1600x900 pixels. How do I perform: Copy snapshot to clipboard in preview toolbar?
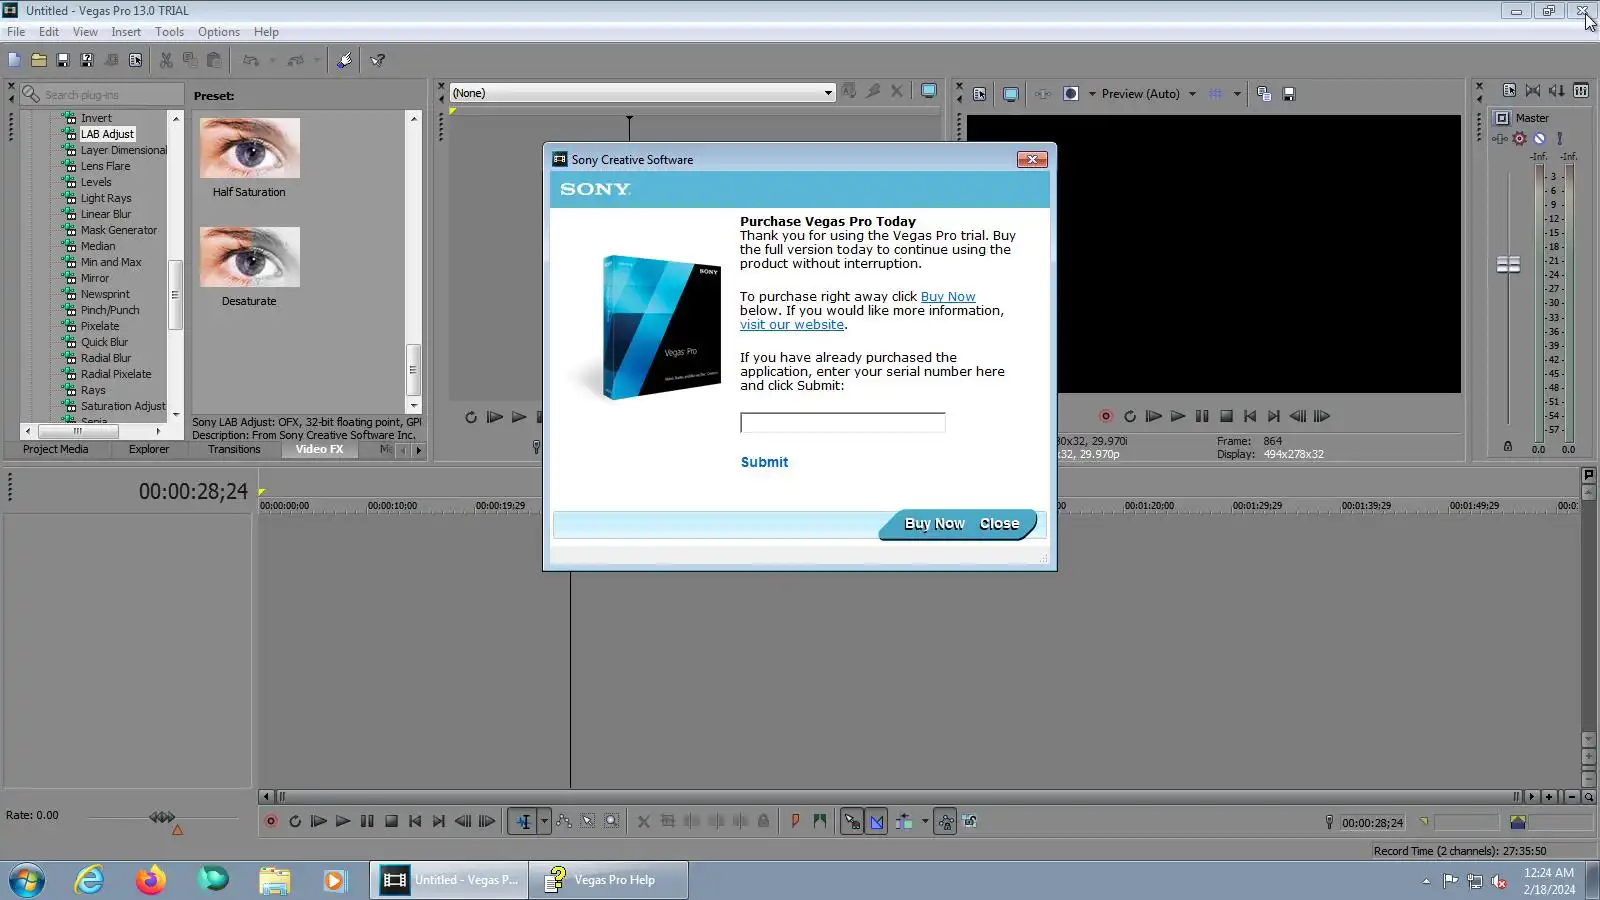[x=1264, y=94]
